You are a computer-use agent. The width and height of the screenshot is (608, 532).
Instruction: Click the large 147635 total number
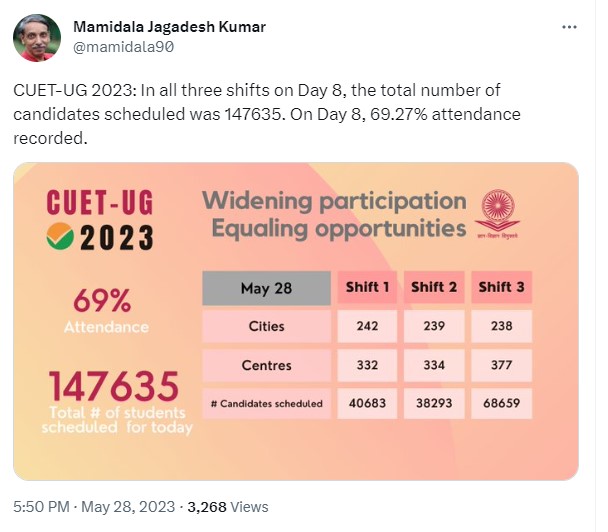tap(100, 386)
